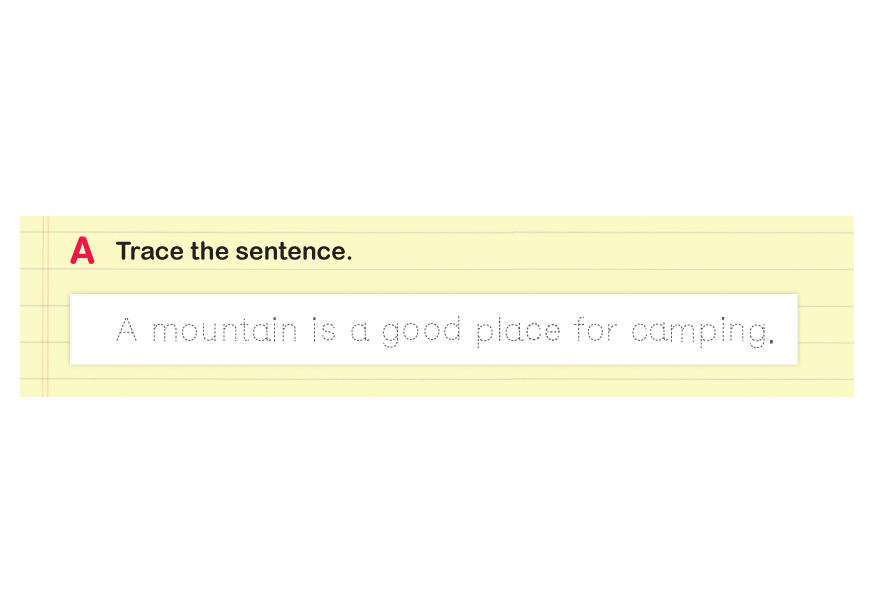
Task: Click the letter "f" in "for"
Action: tap(581, 329)
